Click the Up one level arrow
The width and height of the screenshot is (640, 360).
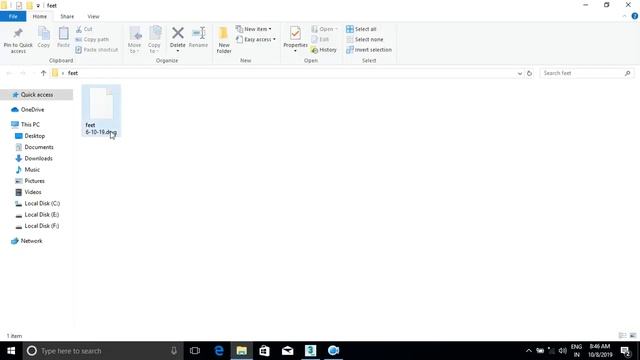pyautogui.click(x=43, y=73)
